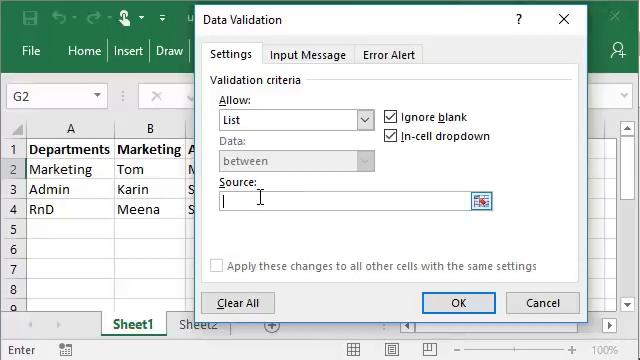Click cell containing Tom

[x=150, y=169]
